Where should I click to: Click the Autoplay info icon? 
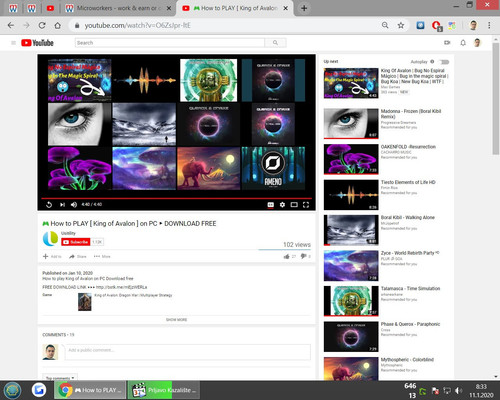click(432, 61)
